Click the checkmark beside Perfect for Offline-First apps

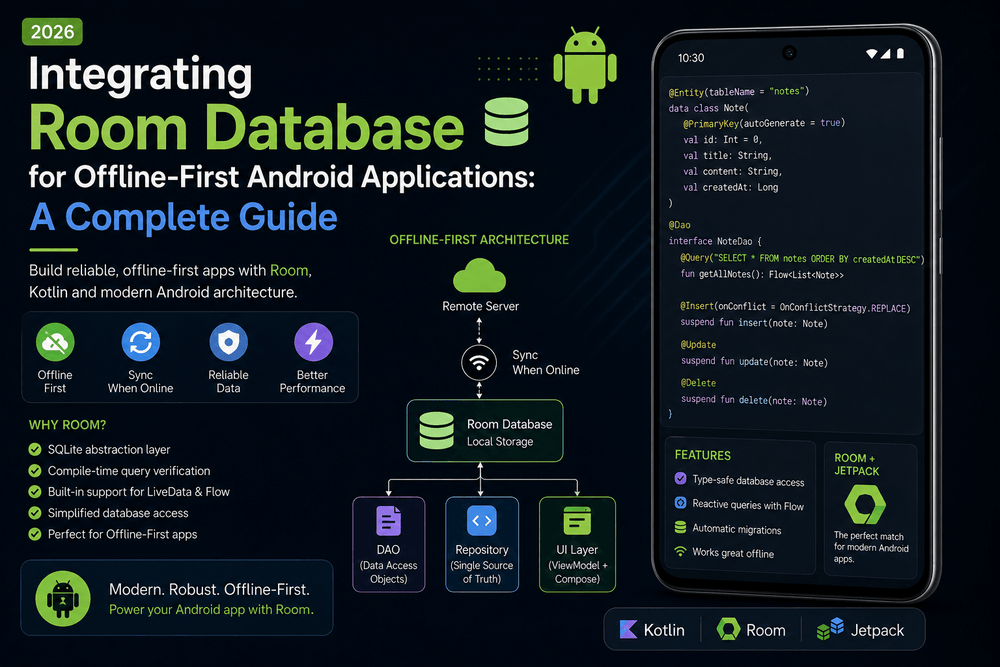(x=35, y=534)
